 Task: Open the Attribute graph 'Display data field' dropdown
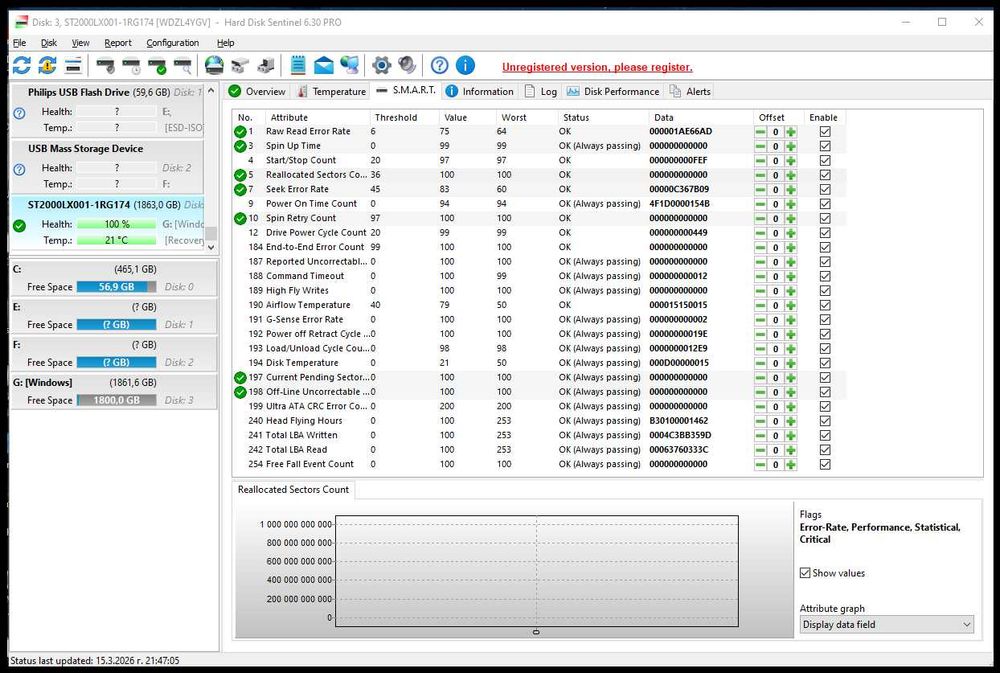tap(887, 625)
